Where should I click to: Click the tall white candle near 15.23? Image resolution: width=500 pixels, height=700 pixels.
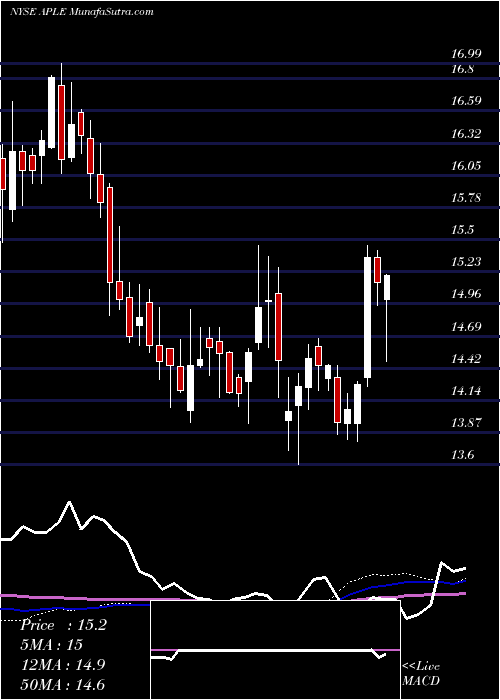367,317
